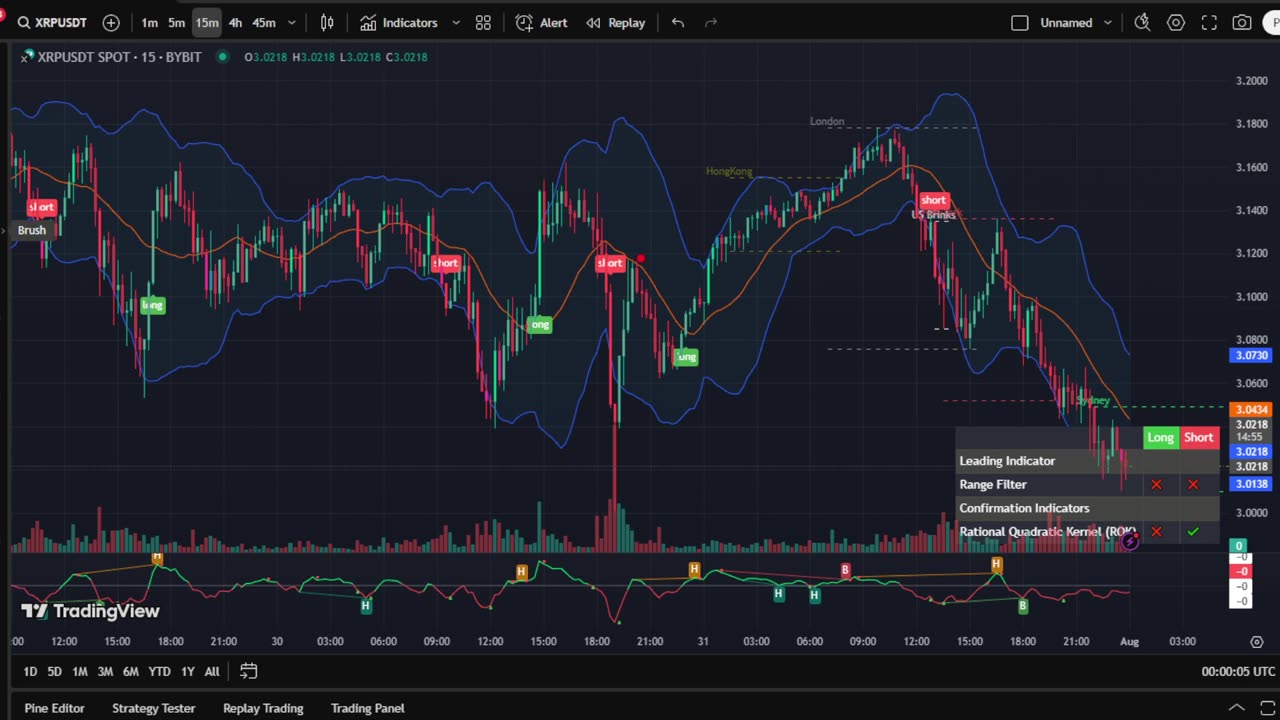The height and width of the screenshot is (720, 1280).
Task: Click the HongKong session label
Action: pos(729,171)
